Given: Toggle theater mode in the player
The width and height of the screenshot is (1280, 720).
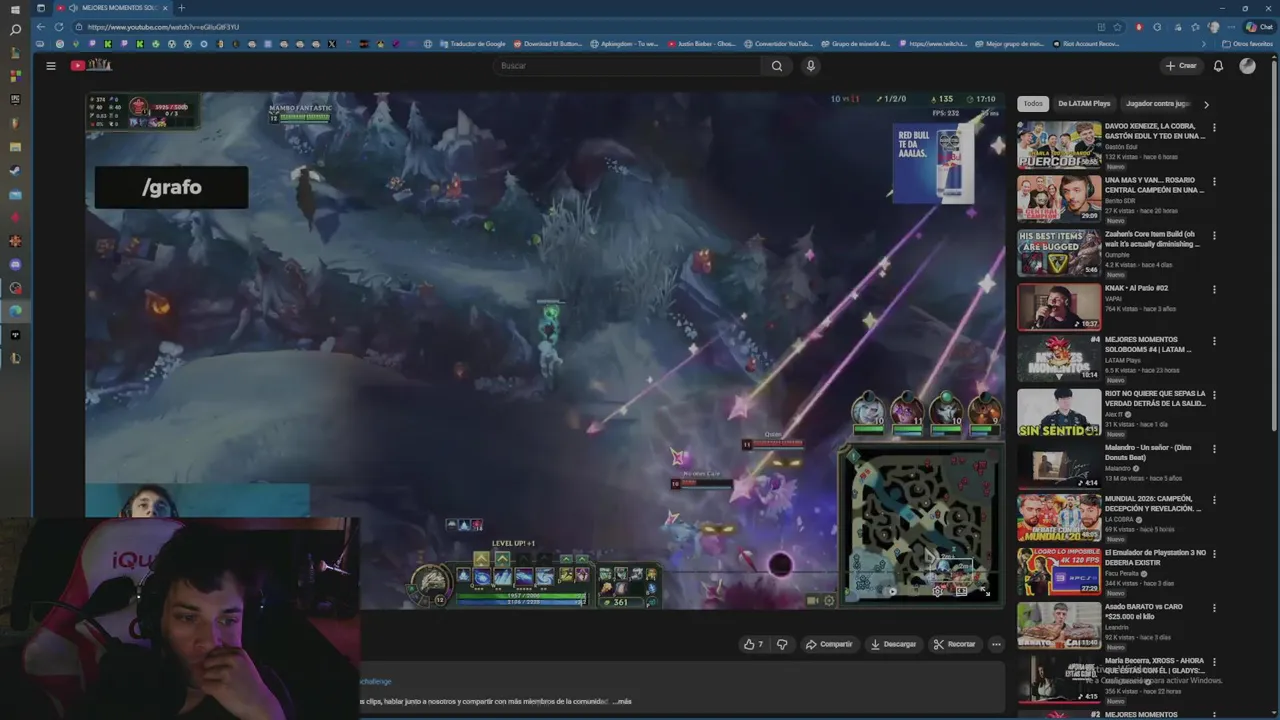Looking at the screenshot, I should pyautogui.click(x=961, y=592).
